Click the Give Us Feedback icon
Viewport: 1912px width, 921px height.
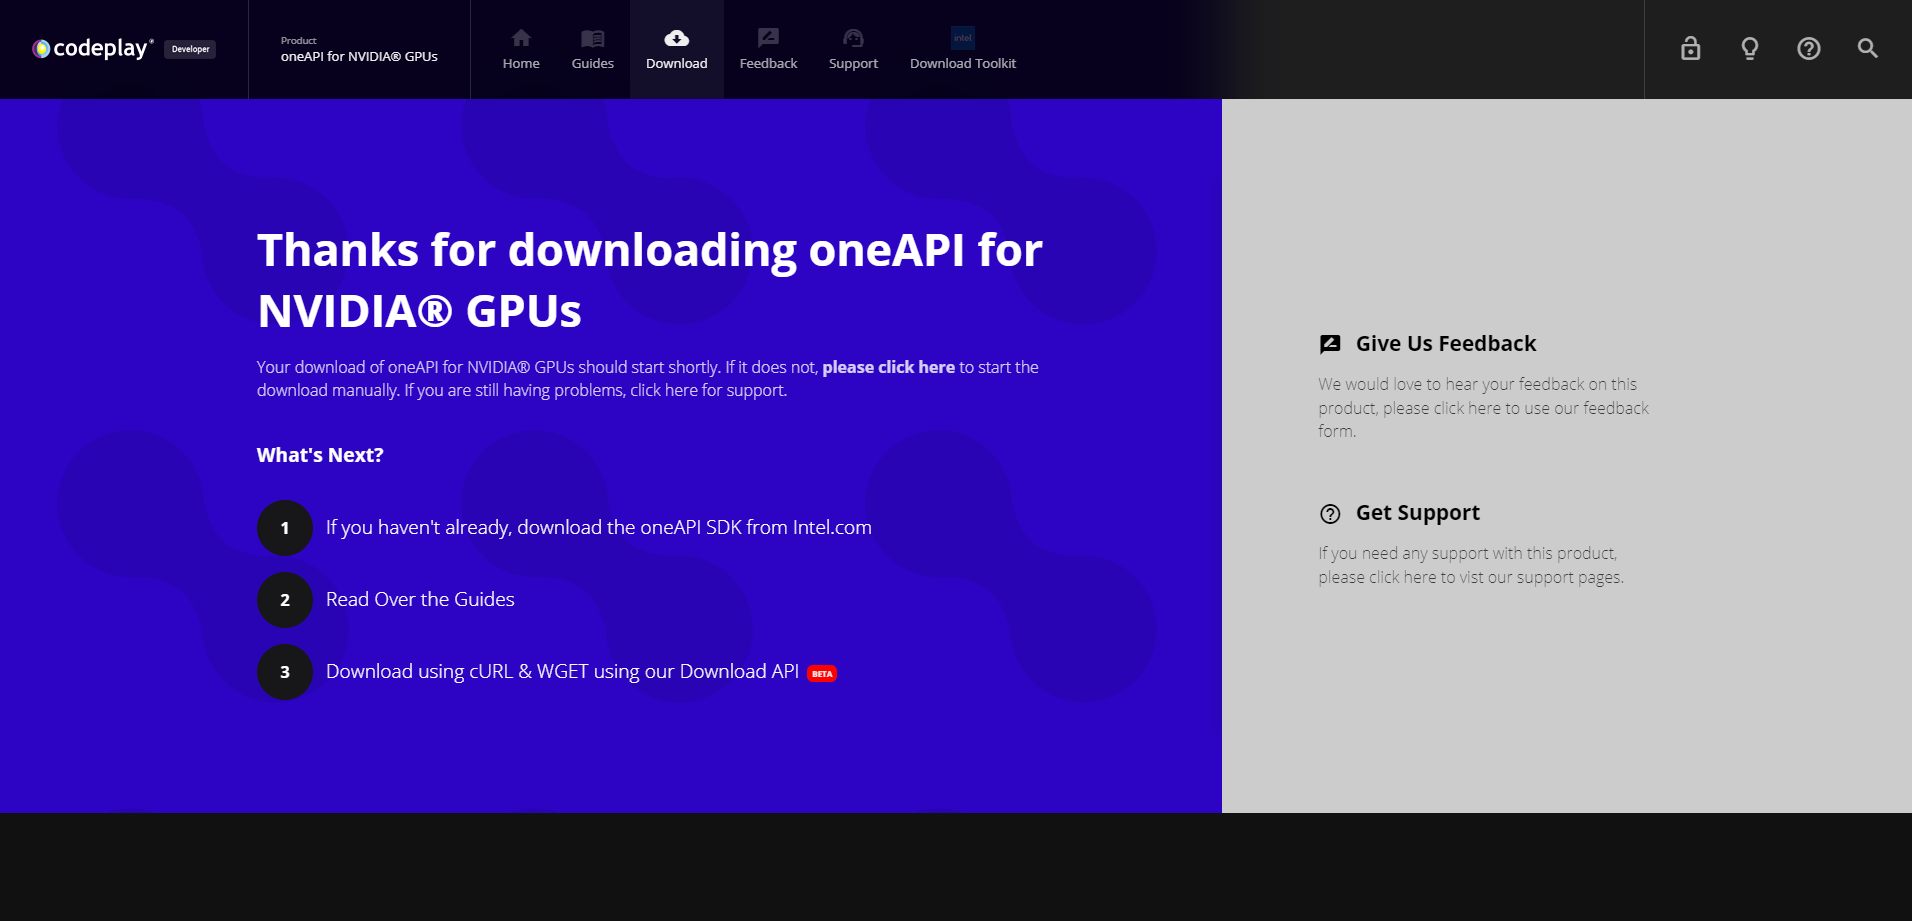pos(1330,344)
